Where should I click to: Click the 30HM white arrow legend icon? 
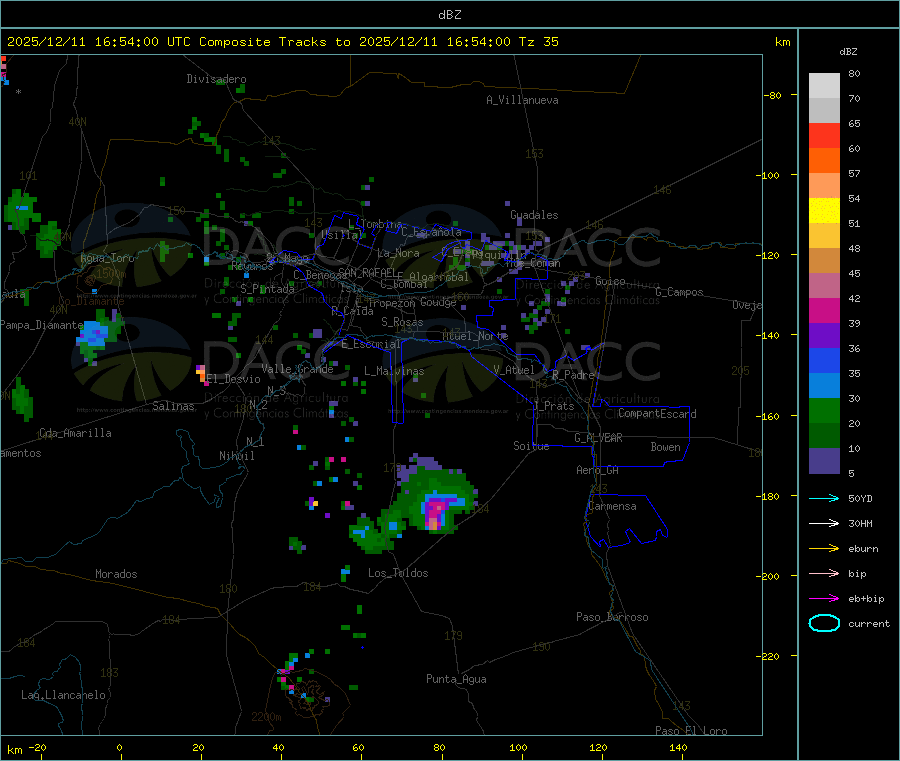[x=824, y=523]
